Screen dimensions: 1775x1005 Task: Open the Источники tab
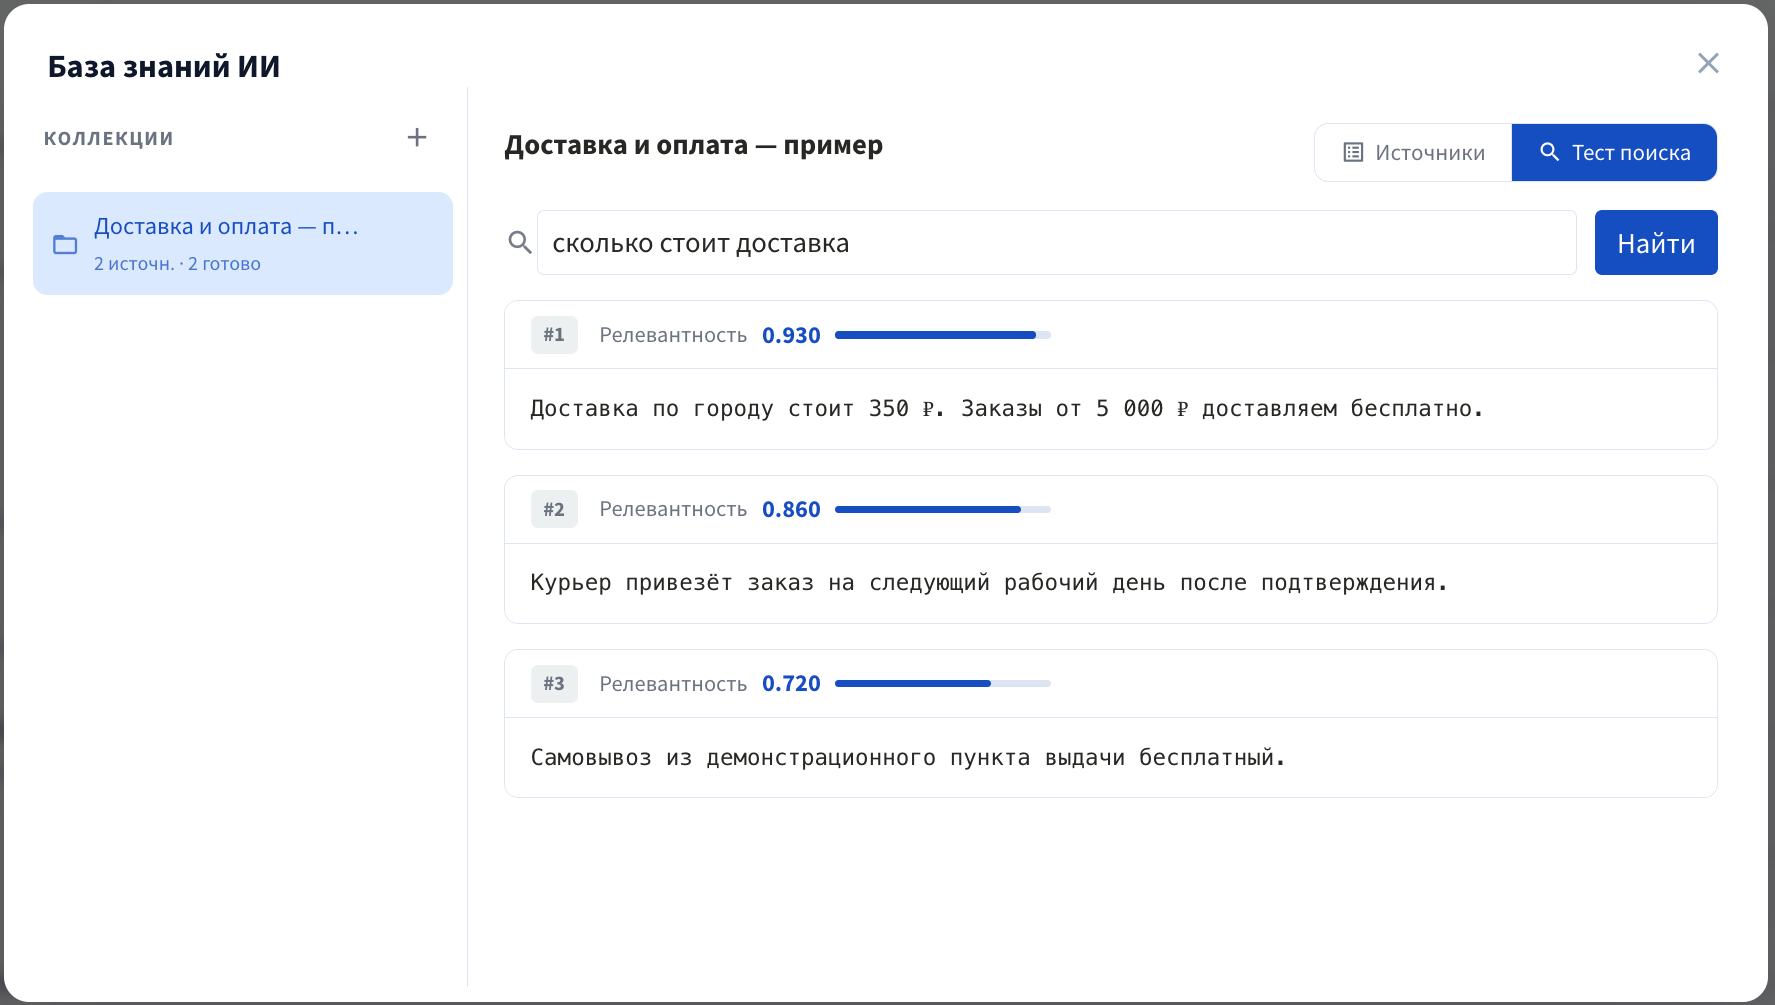1413,152
